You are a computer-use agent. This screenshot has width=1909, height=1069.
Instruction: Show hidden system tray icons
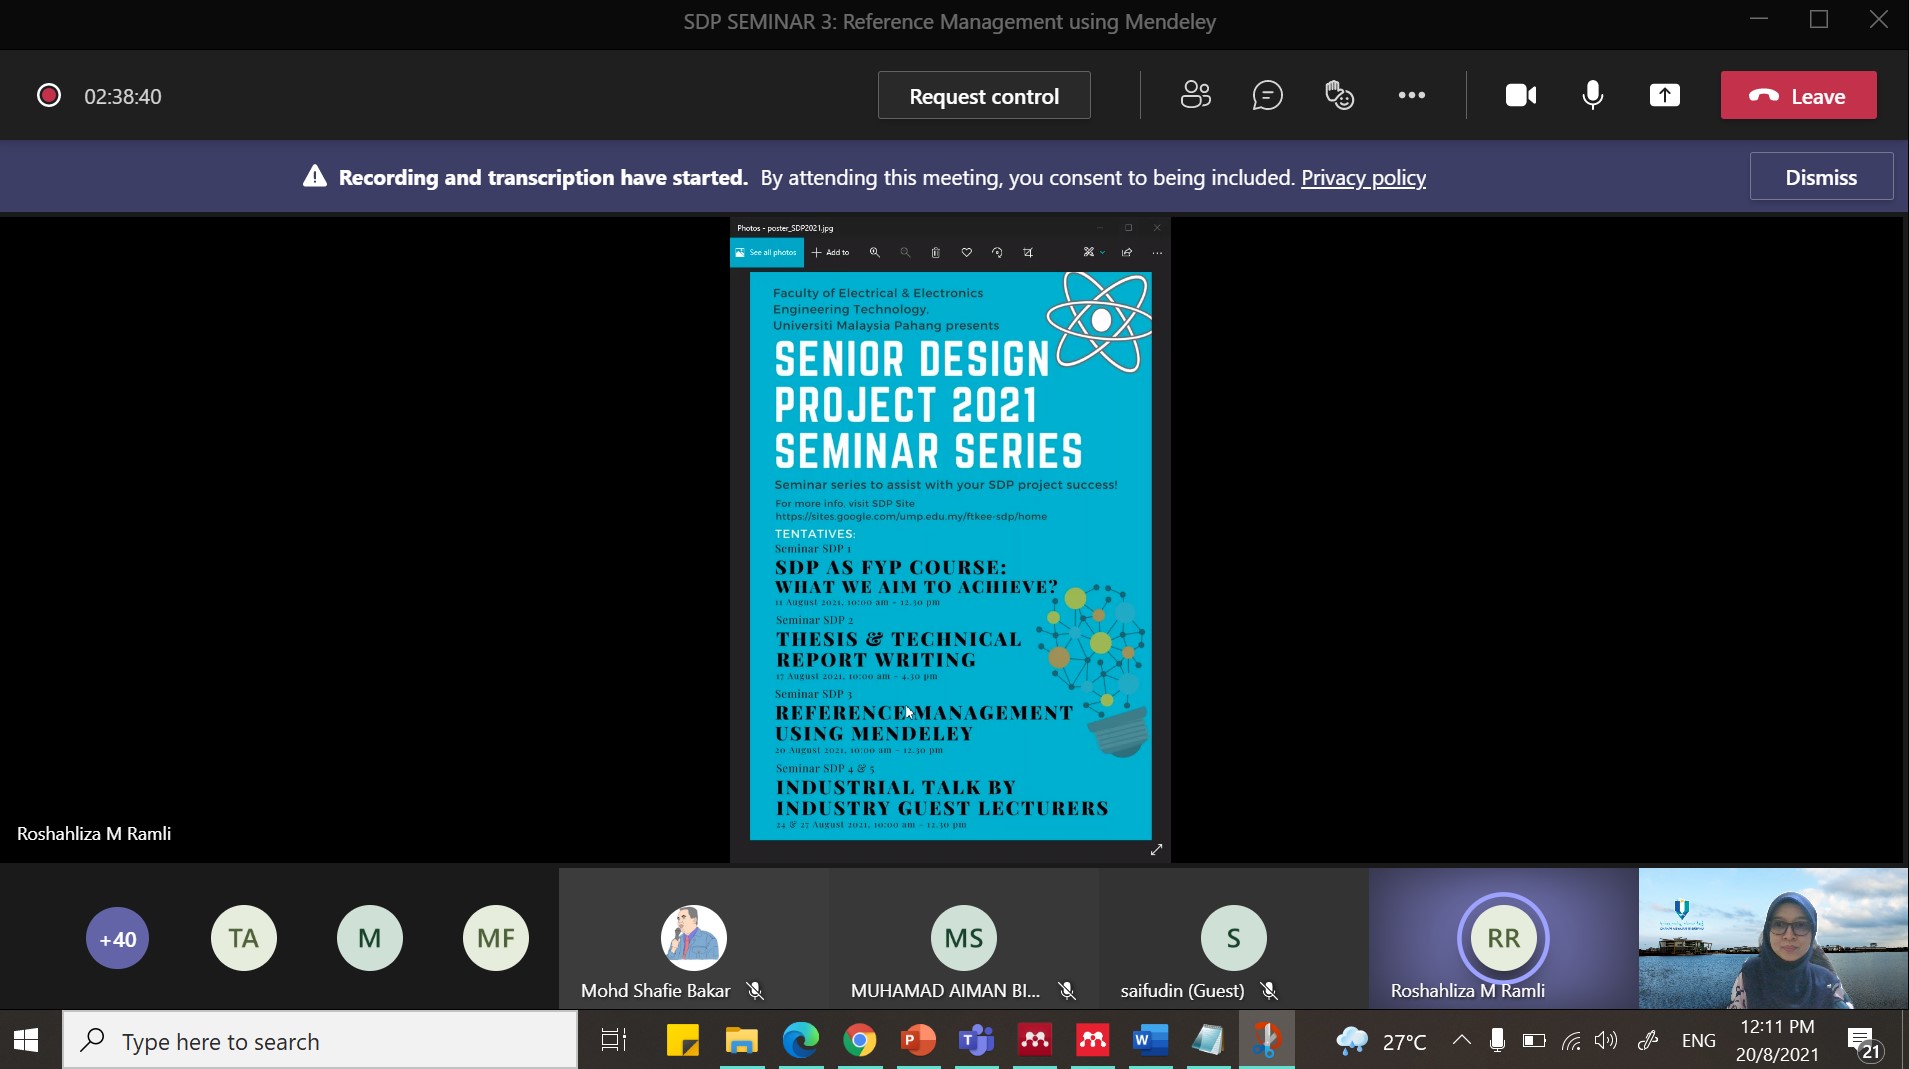coord(1461,1040)
